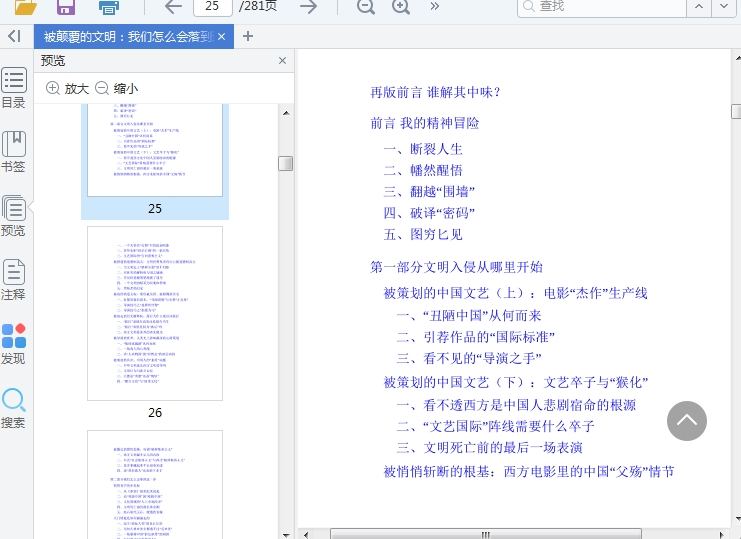The image size is (741, 539).
Task: Open link 三、文明死亡前的最后一场表演
Action: click(x=490, y=447)
